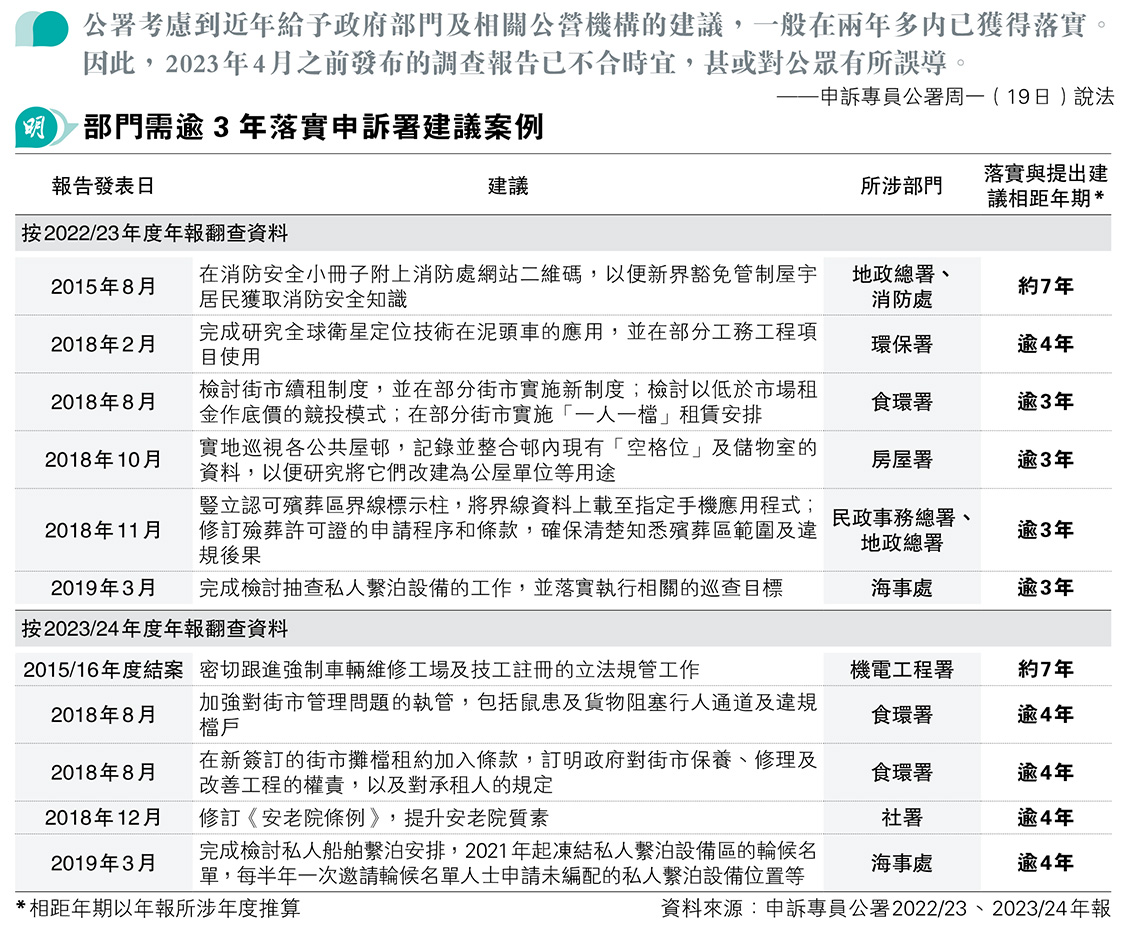The height and width of the screenshot is (931, 1130).
Task: Click the 2015年8月 date cell
Action: coord(103,287)
